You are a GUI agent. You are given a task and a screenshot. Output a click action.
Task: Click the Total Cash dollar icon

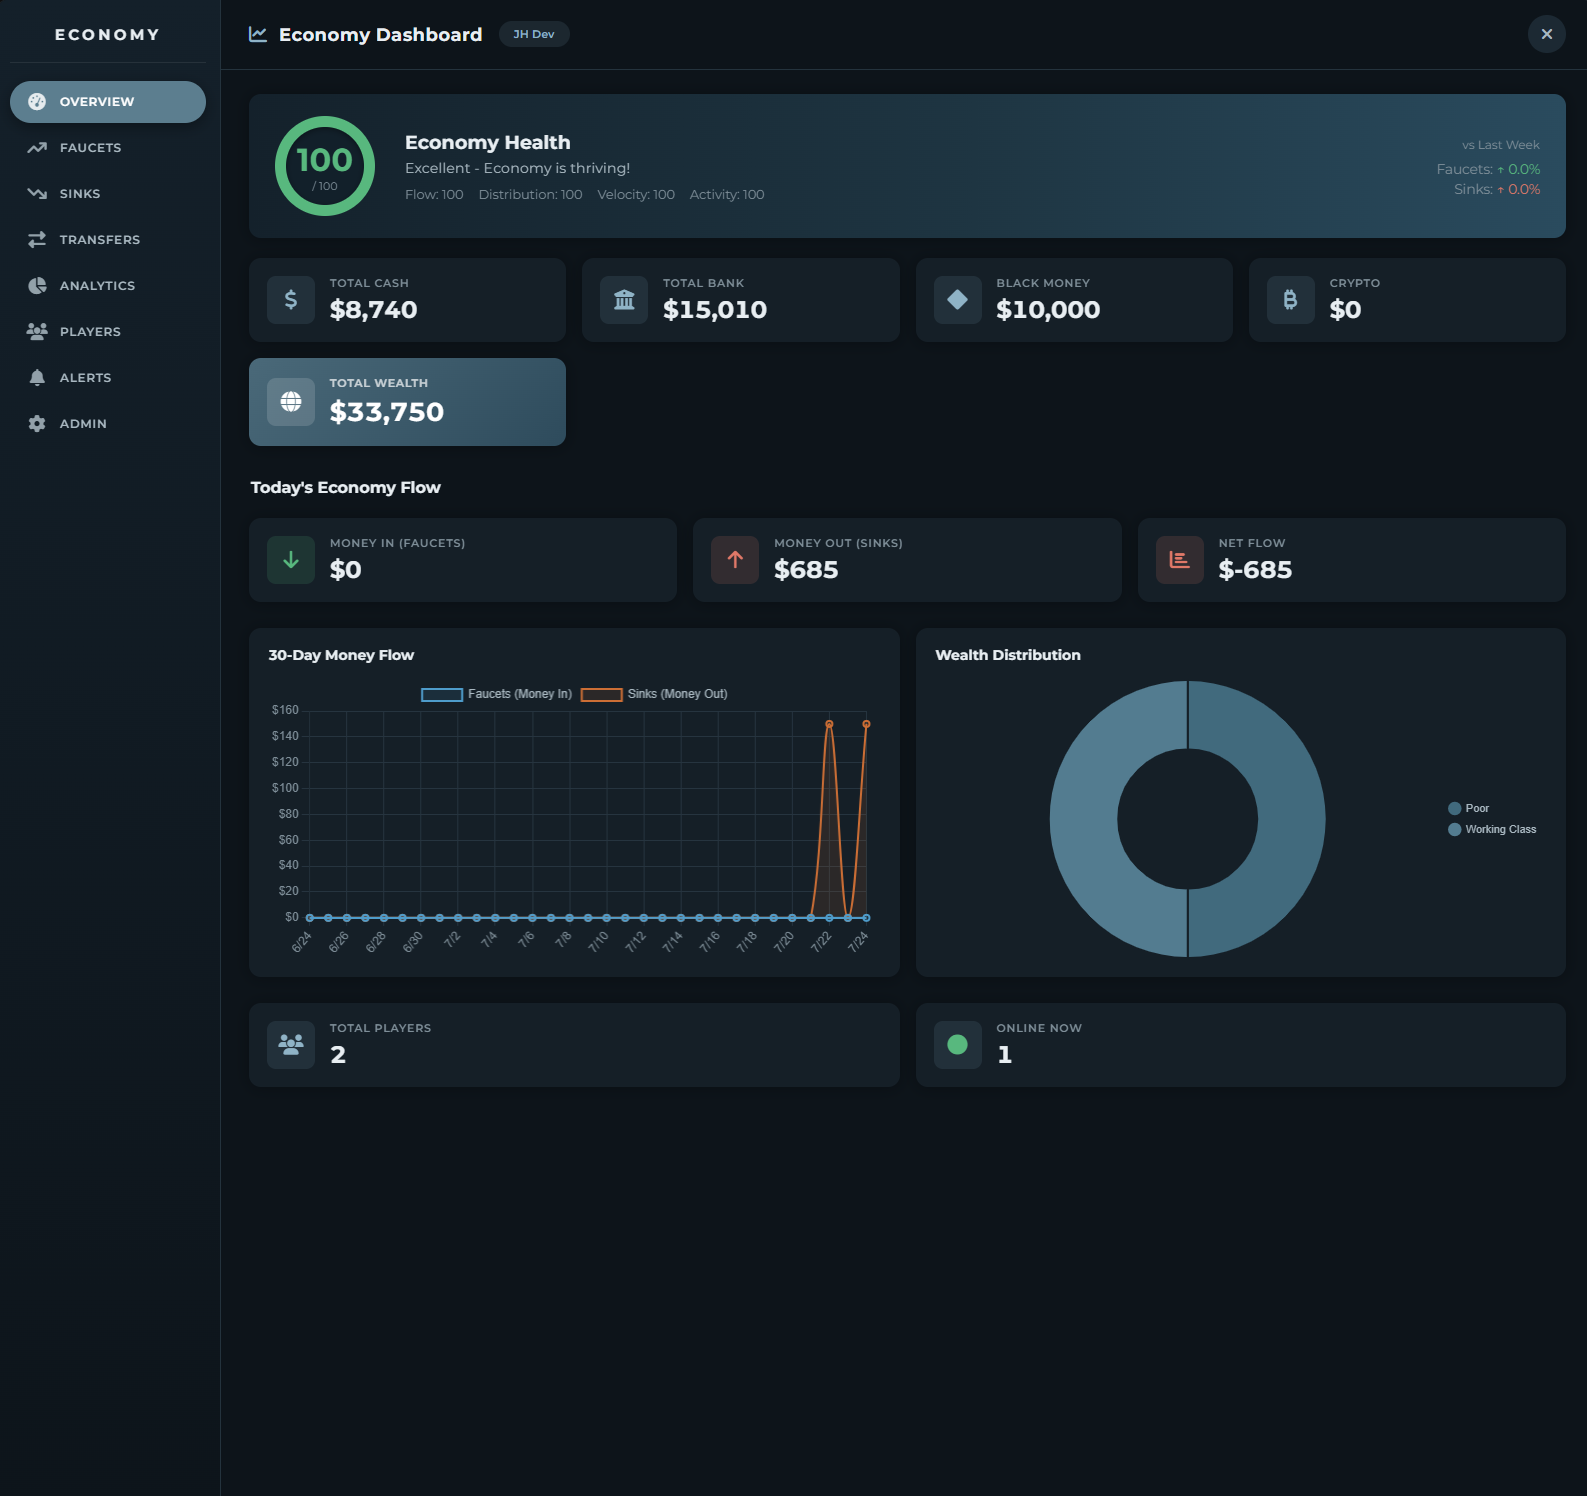(x=291, y=300)
